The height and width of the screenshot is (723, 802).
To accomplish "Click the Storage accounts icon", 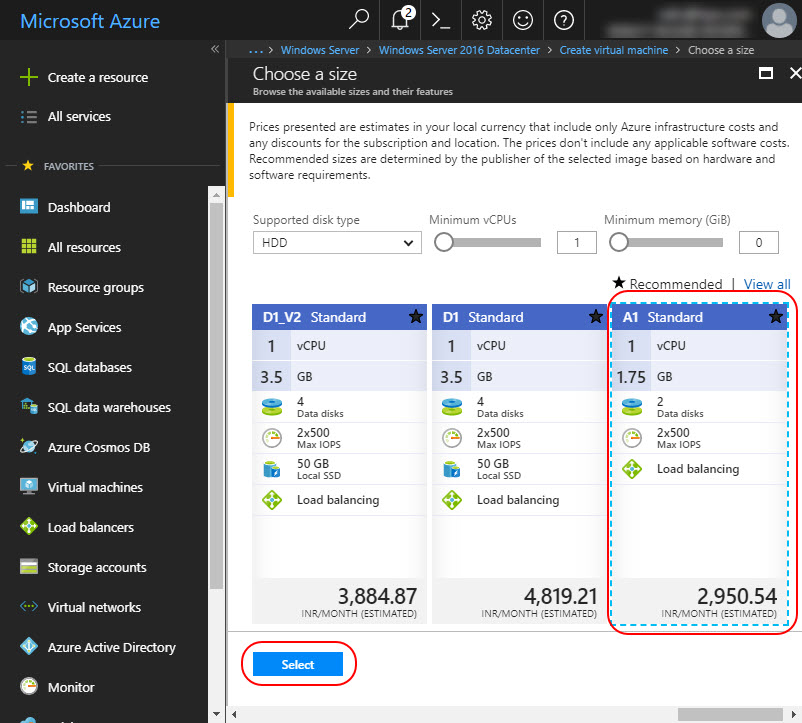I will pyautogui.click(x=29, y=567).
